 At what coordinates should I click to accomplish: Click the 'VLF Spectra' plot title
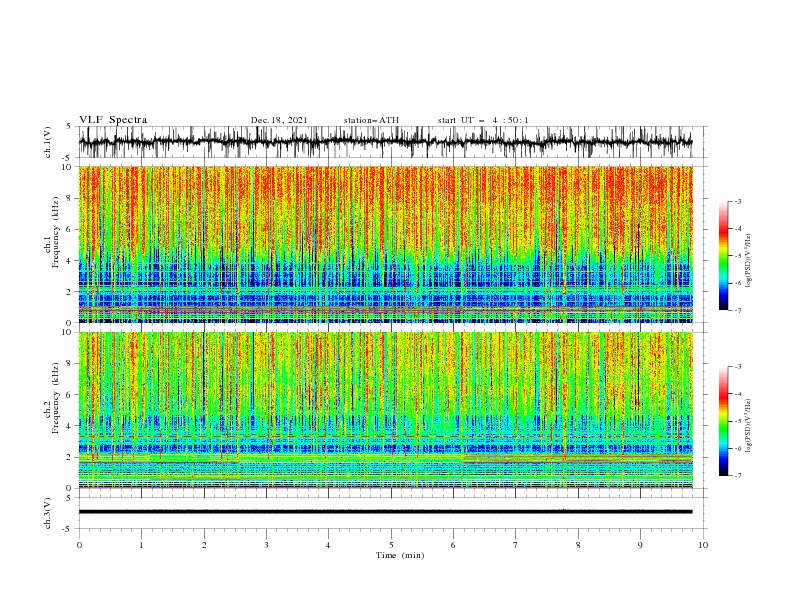(x=113, y=120)
